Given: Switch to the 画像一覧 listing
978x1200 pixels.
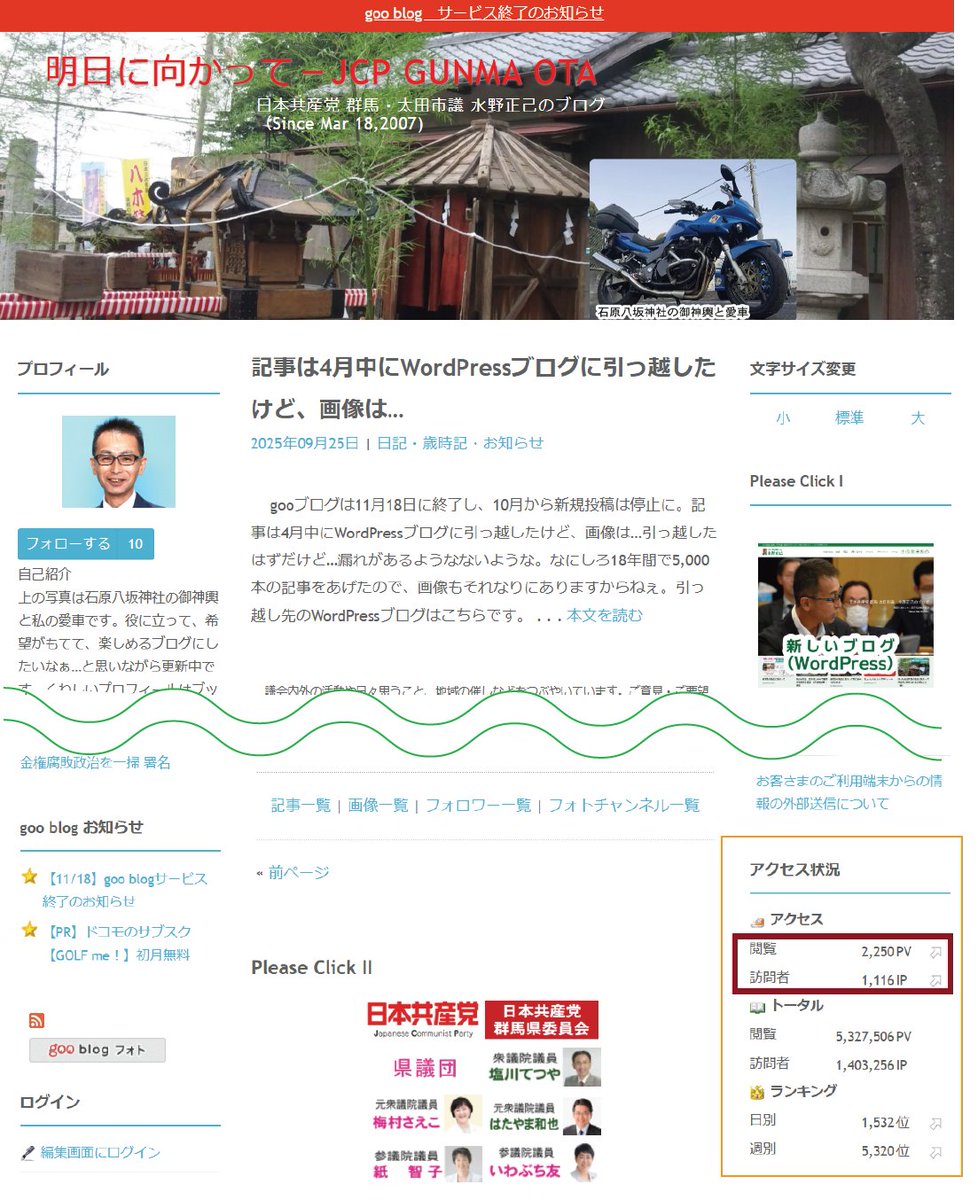Looking at the screenshot, I should (x=376, y=806).
